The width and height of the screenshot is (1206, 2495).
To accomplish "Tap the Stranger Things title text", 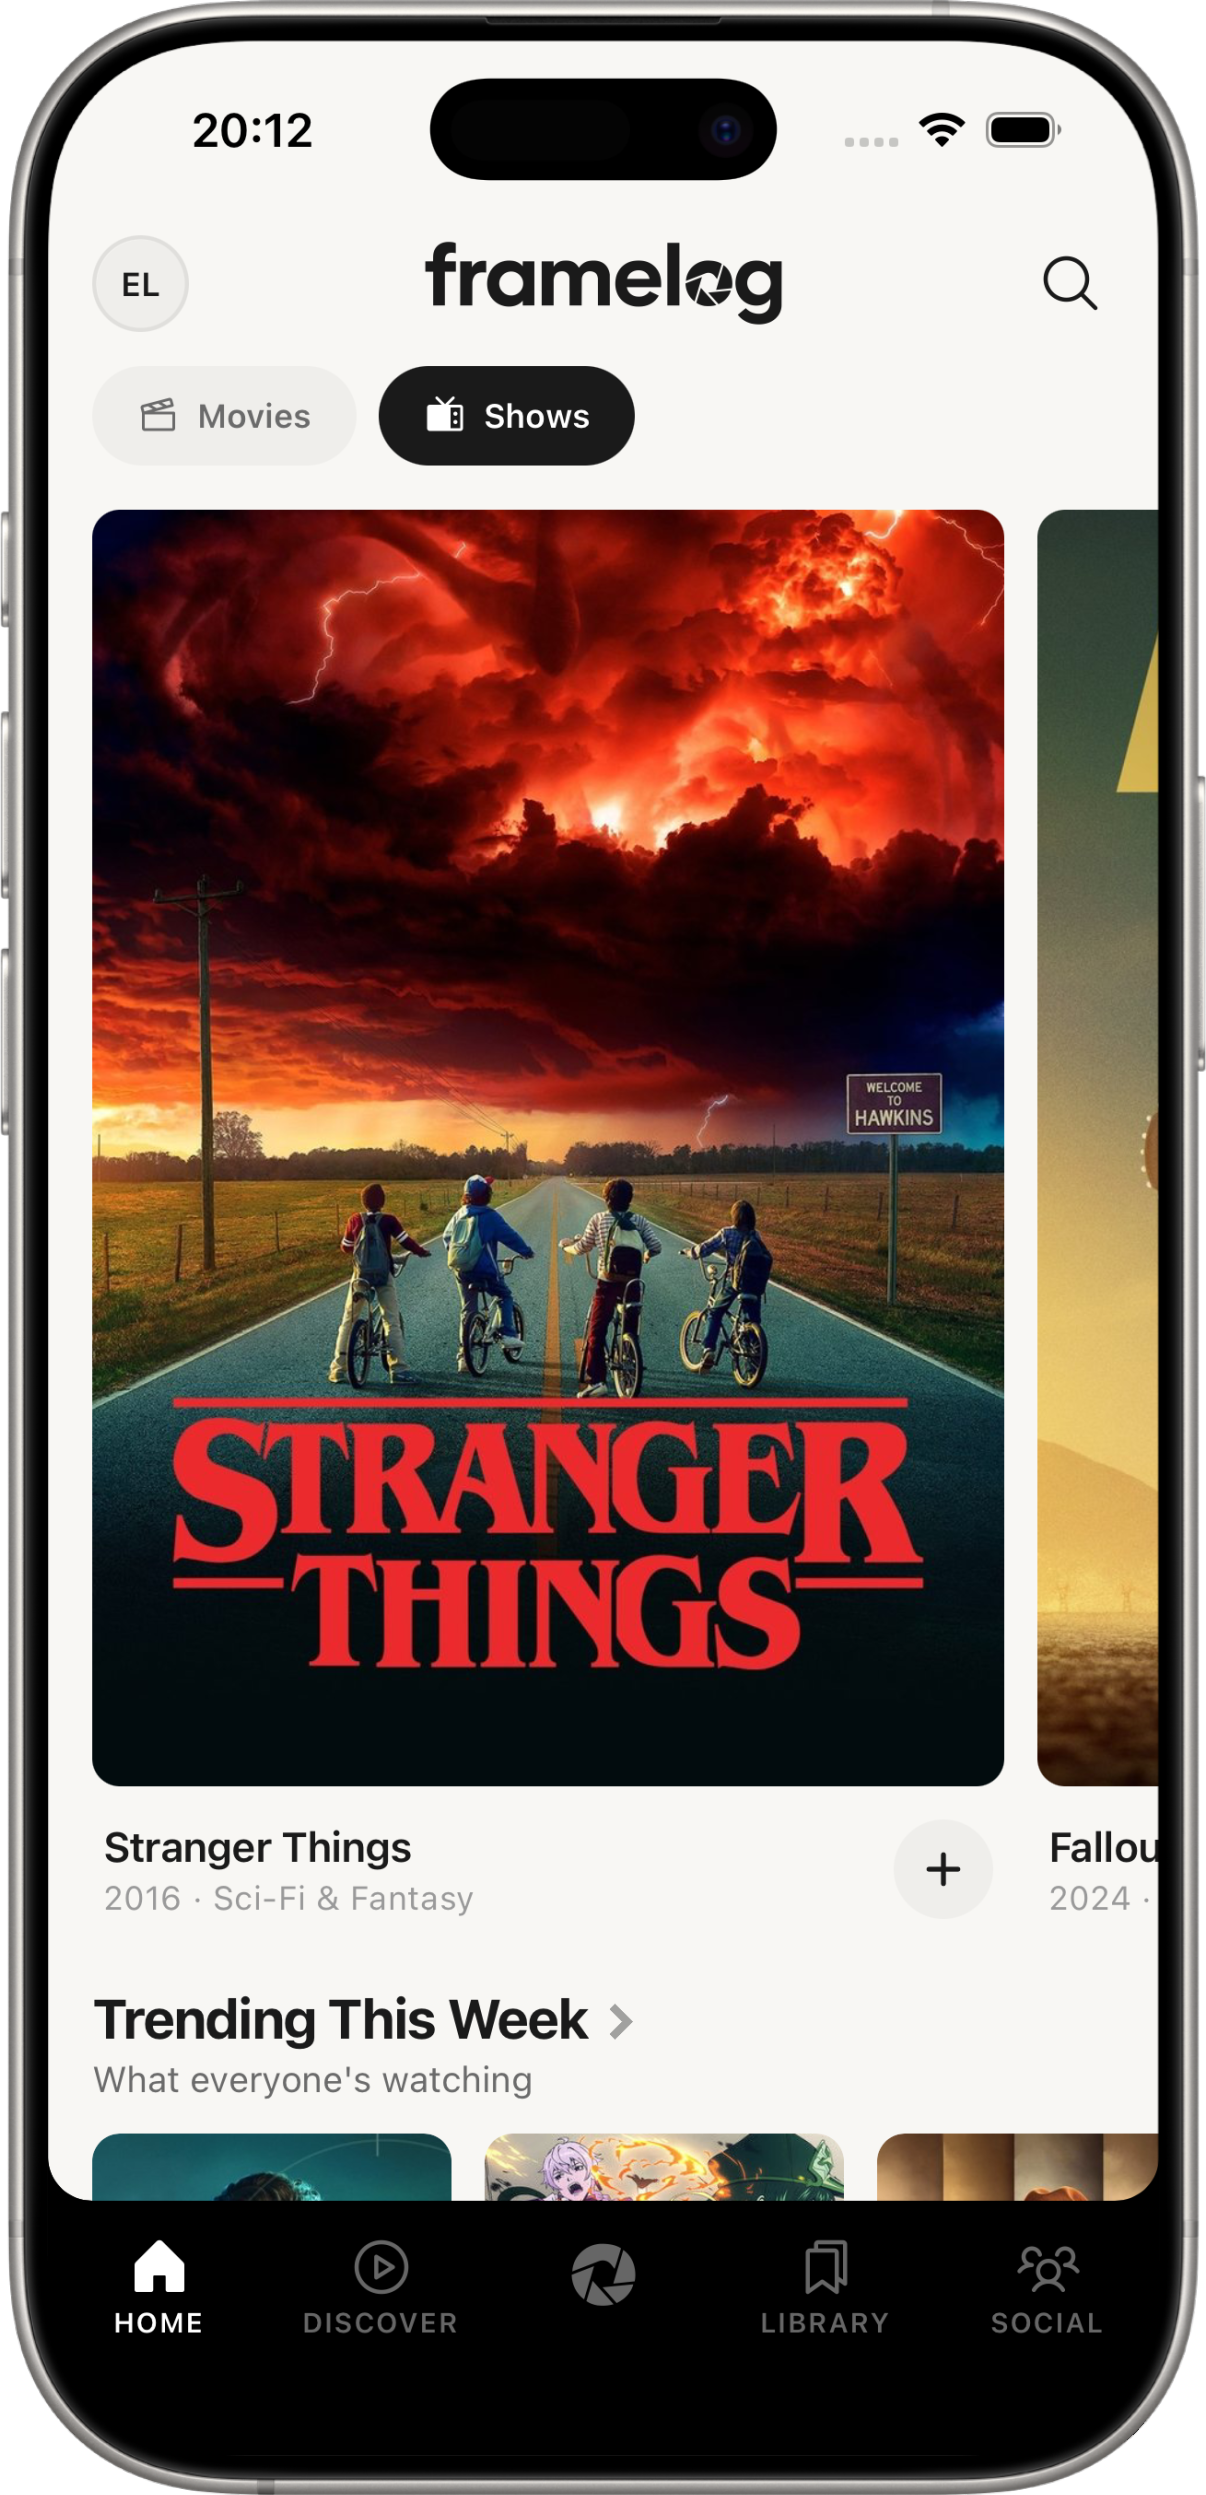I will [258, 1848].
